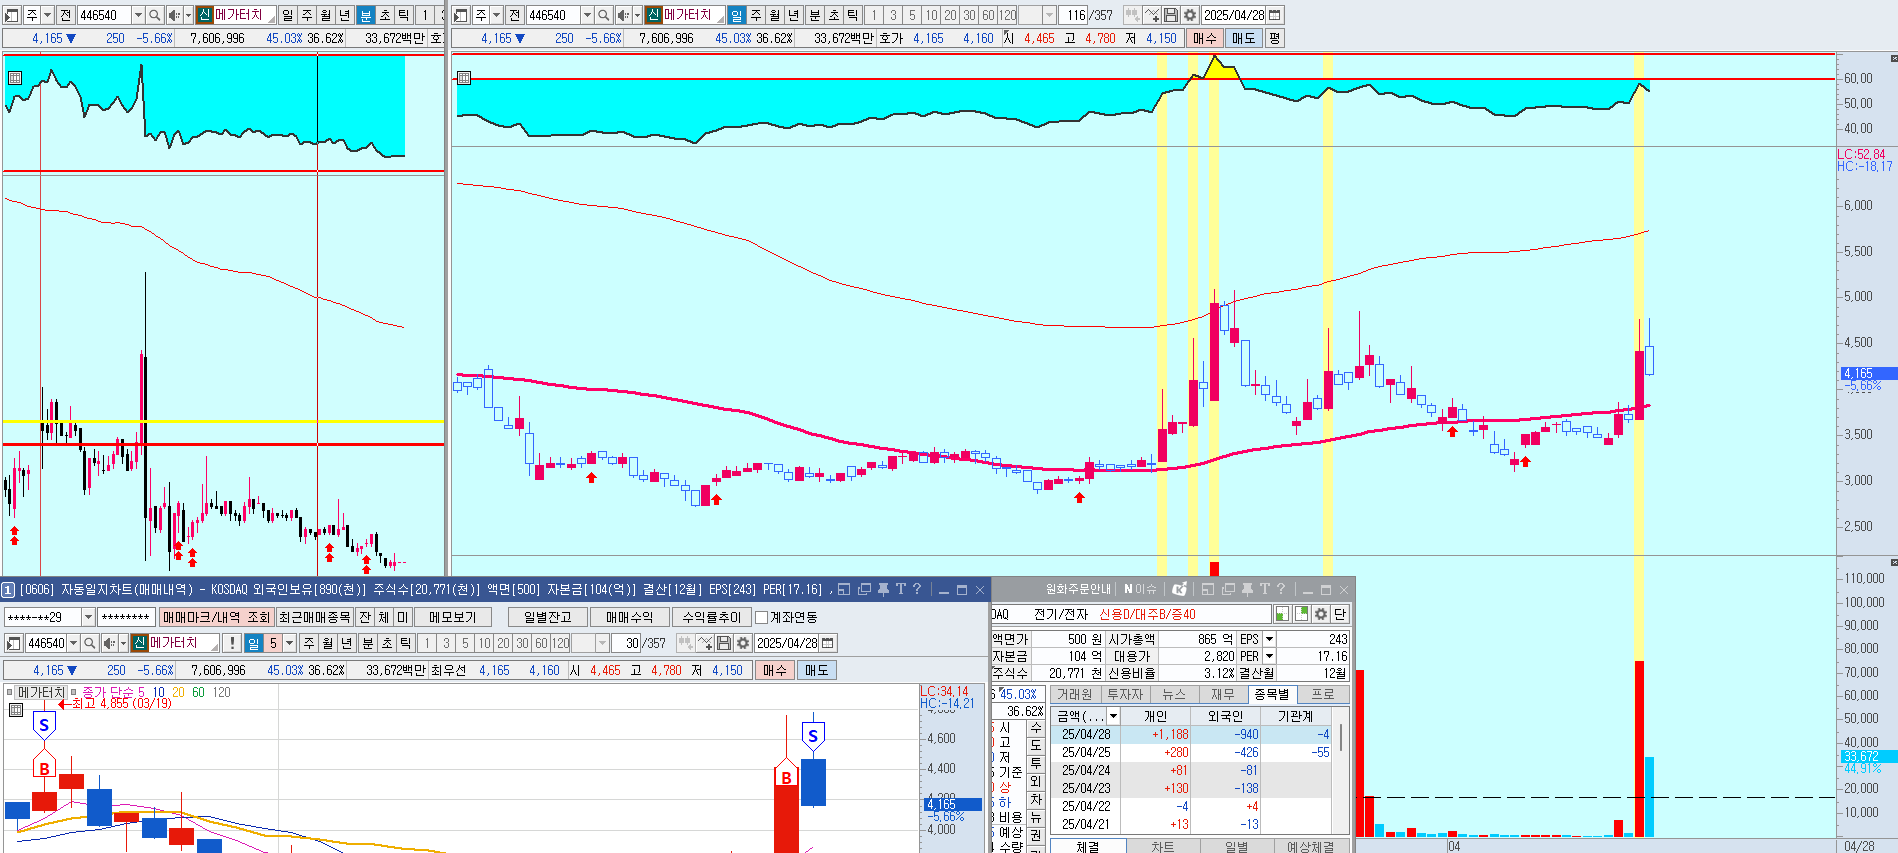Click the 수익률추이 button
Image resolution: width=1898 pixels, height=853 pixels.
pyautogui.click(x=711, y=617)
